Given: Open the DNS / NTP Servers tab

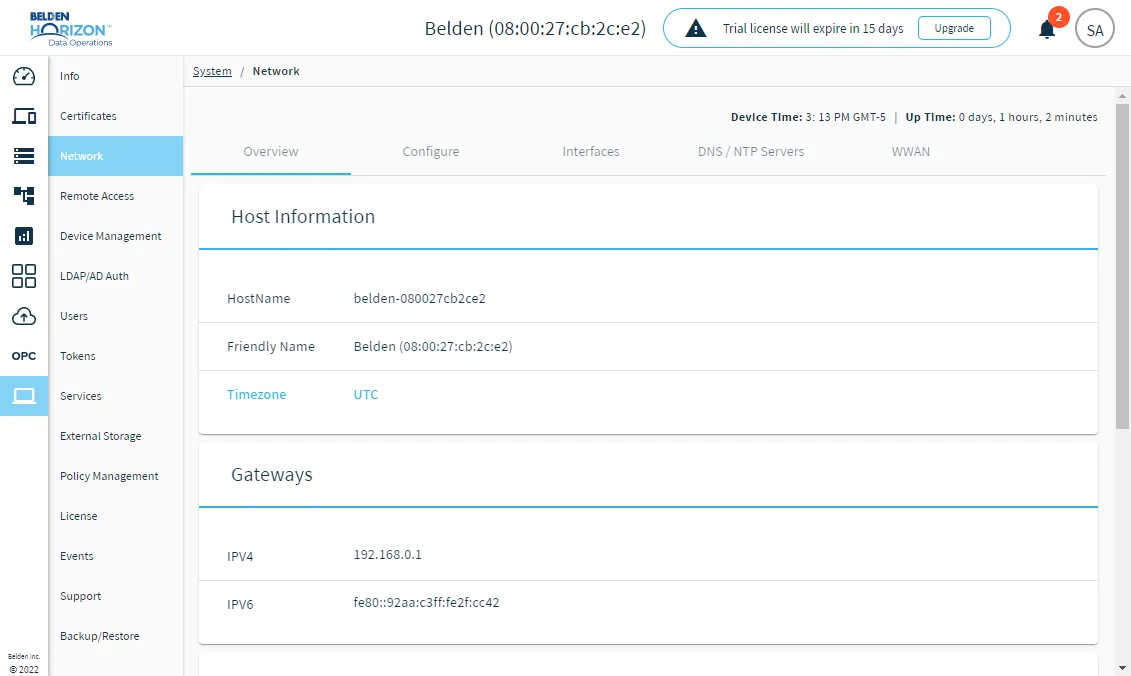Looking at the screenshot, I should 751,152.
